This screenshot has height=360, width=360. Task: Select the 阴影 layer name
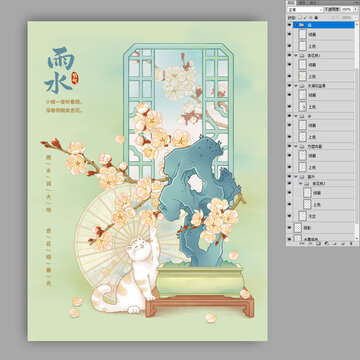[x=307, y=228]
